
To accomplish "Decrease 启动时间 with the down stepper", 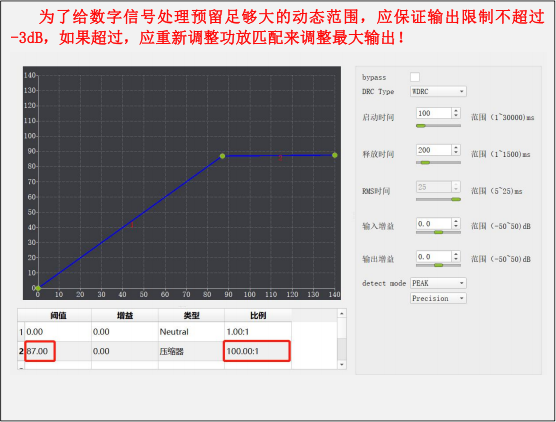I will 456,116.
